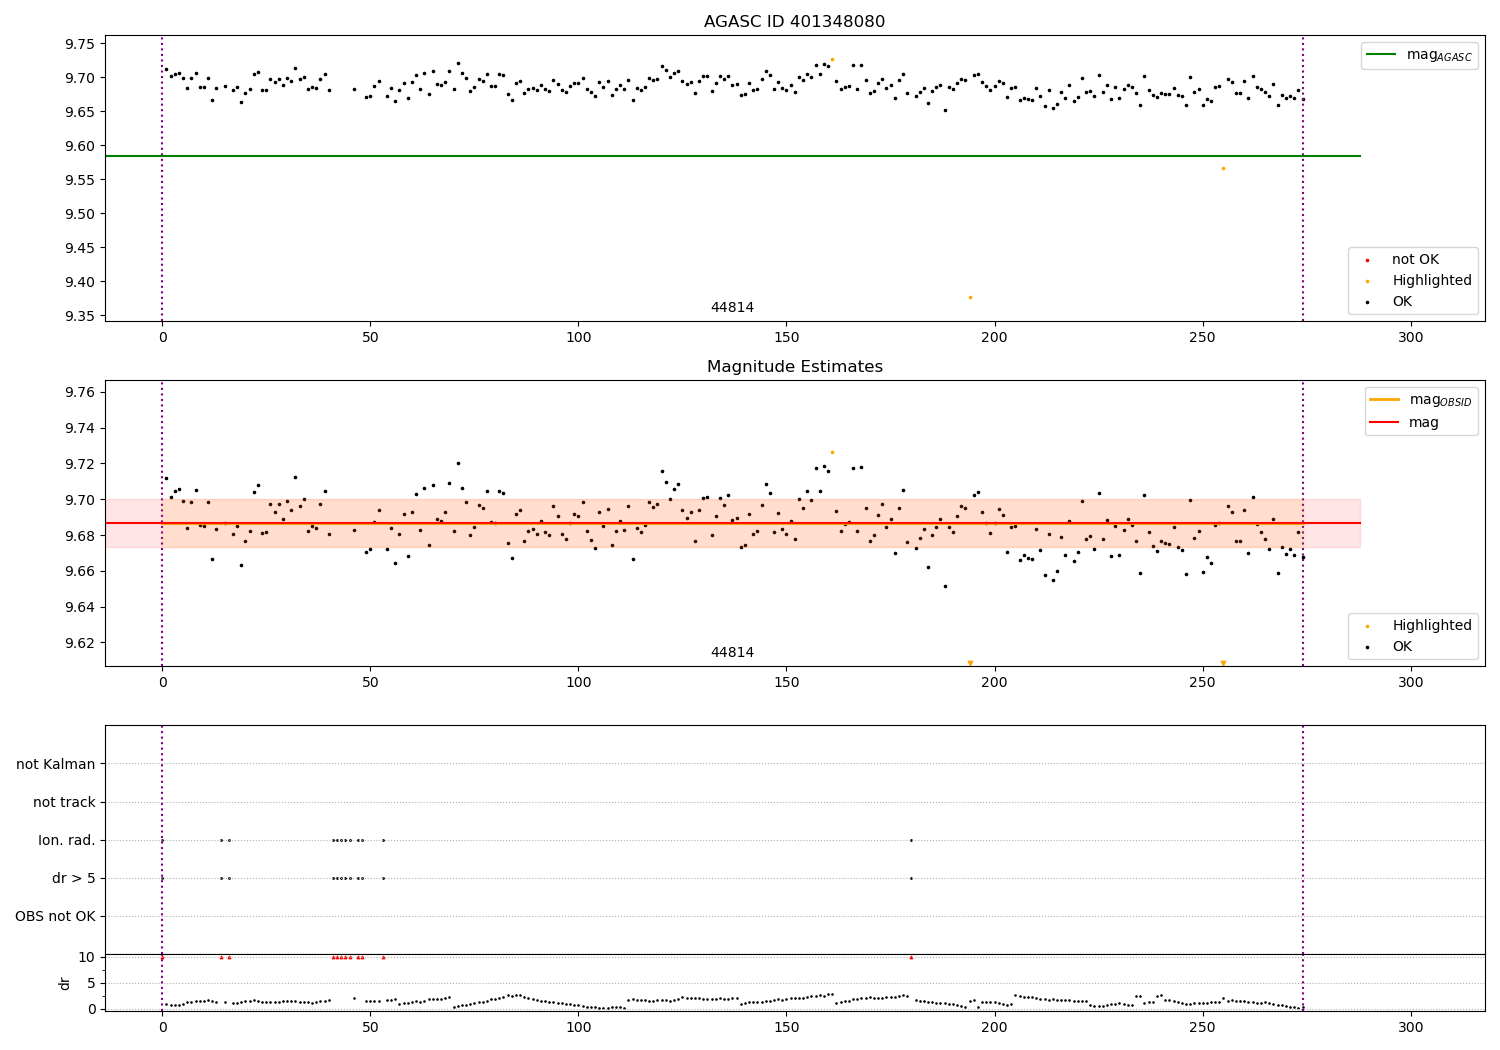Click the orange point just below green line
The image size is (1500, 1050).
point(1223,168)
